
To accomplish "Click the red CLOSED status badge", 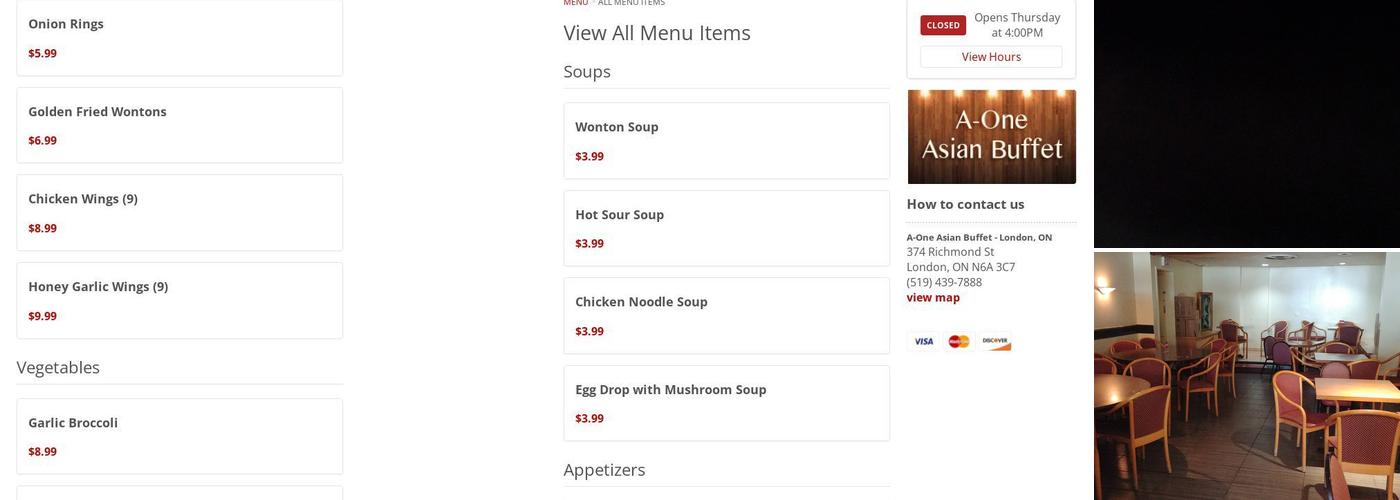I will pos(943,25).
